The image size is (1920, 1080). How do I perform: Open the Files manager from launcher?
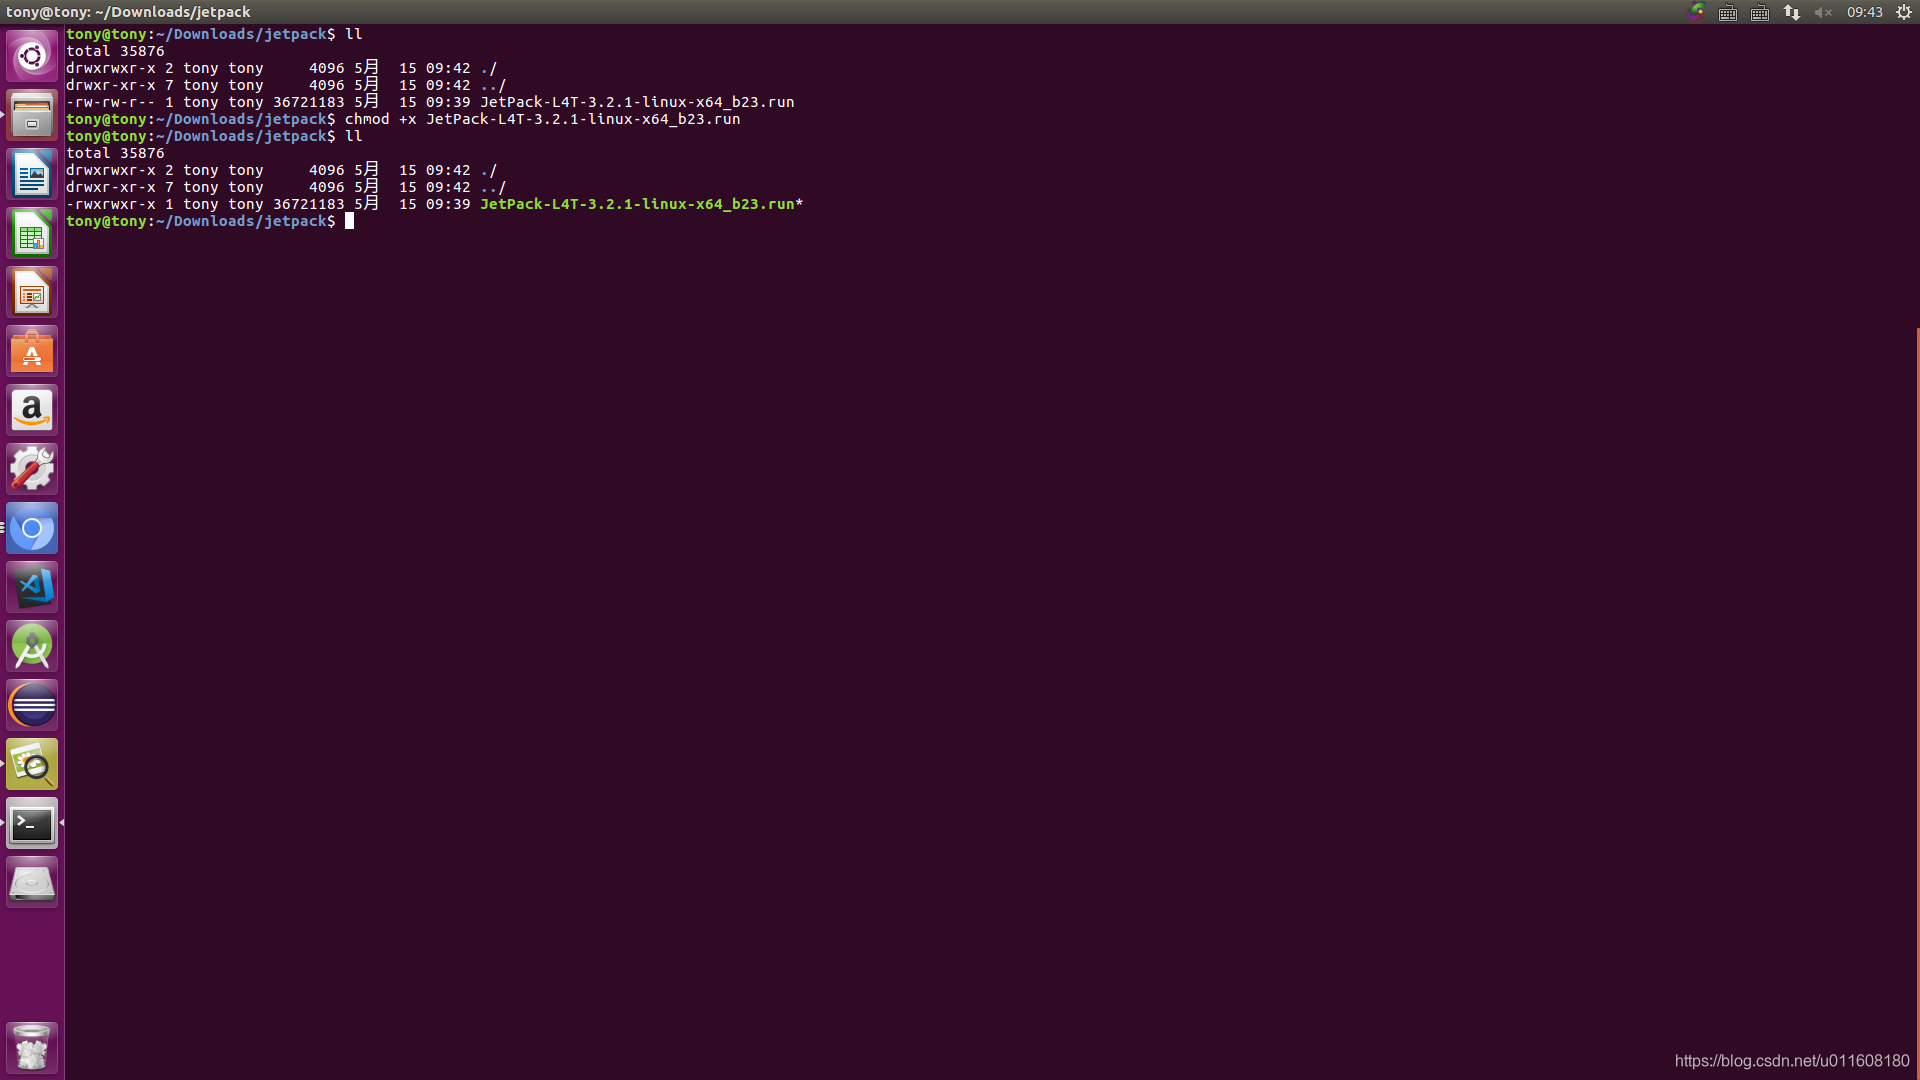click(32, 115)
